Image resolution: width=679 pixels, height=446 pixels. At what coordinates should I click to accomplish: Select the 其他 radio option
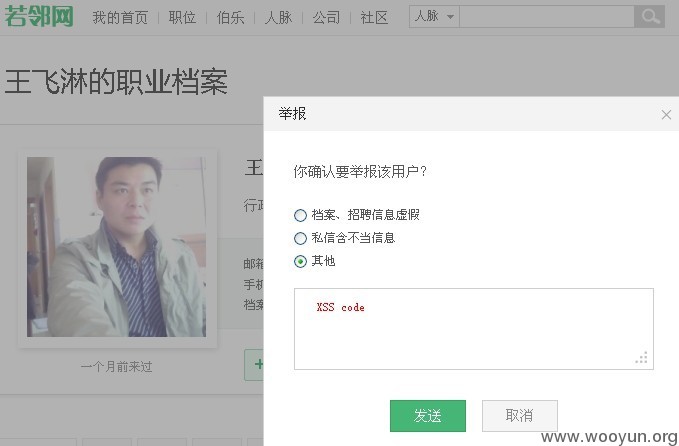300,262
